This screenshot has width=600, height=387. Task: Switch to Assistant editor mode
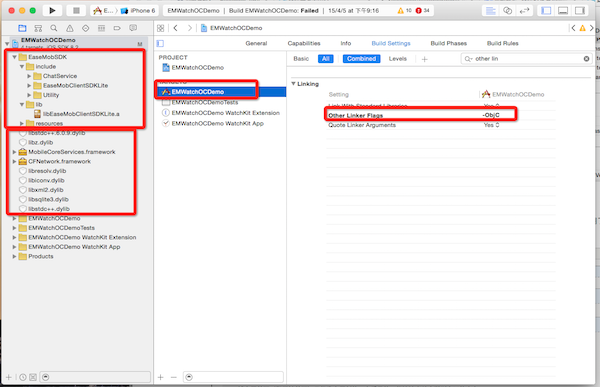tap(507, 11)
